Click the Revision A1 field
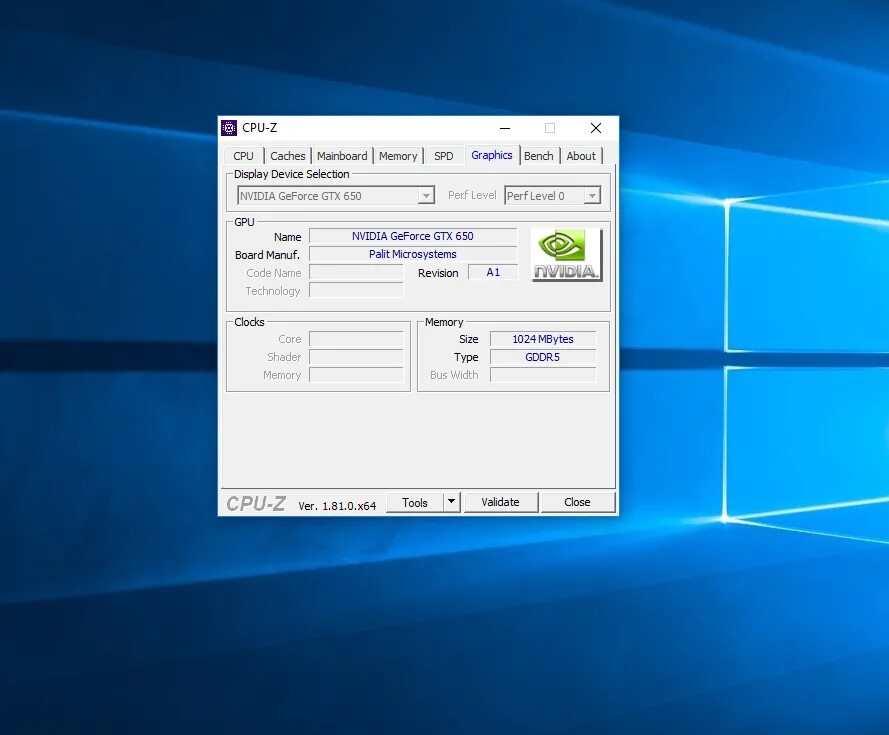The height and width of the screenshot is (735, 889). coord(493,272)
